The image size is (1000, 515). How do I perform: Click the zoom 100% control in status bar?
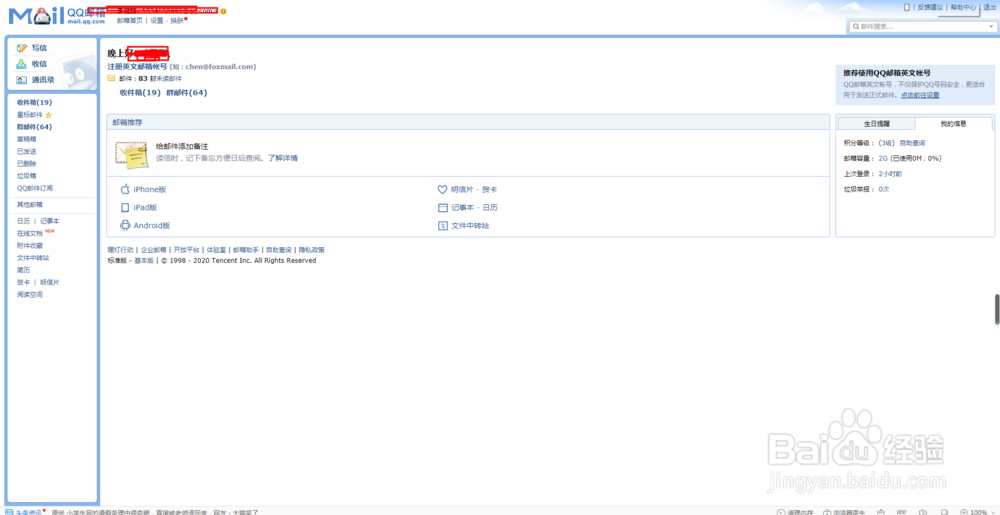click(974, 512)
